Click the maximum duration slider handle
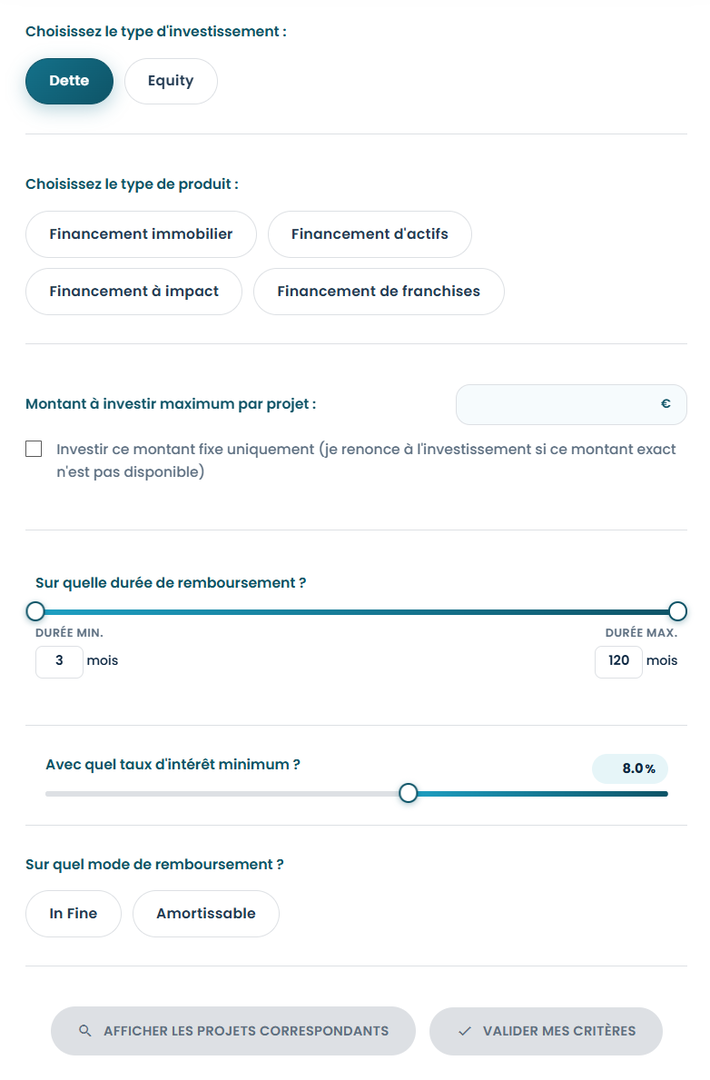Viewport: 710px width, 1080px height. pyautogui.click(x=678, y=611)
